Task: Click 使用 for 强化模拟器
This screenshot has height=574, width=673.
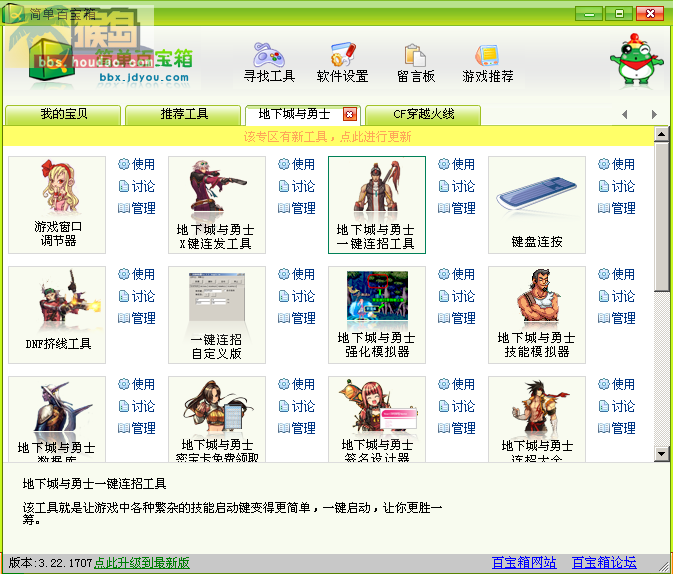Action: click(x=457, y=274)
